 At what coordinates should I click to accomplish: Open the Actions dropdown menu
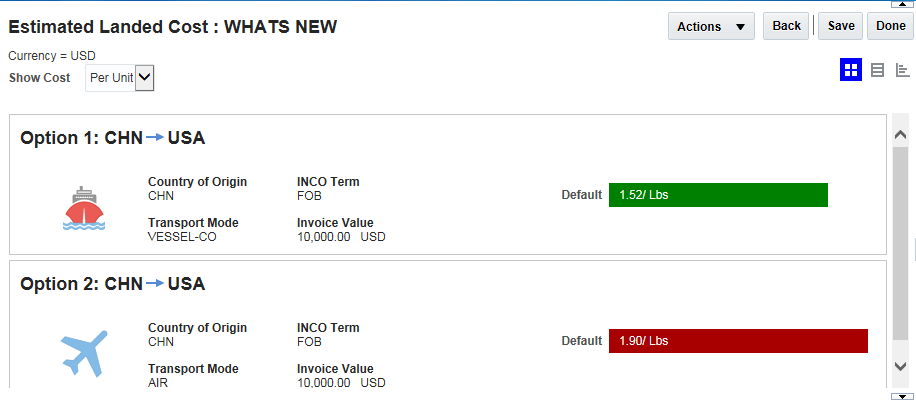click(x=711, y=27)
